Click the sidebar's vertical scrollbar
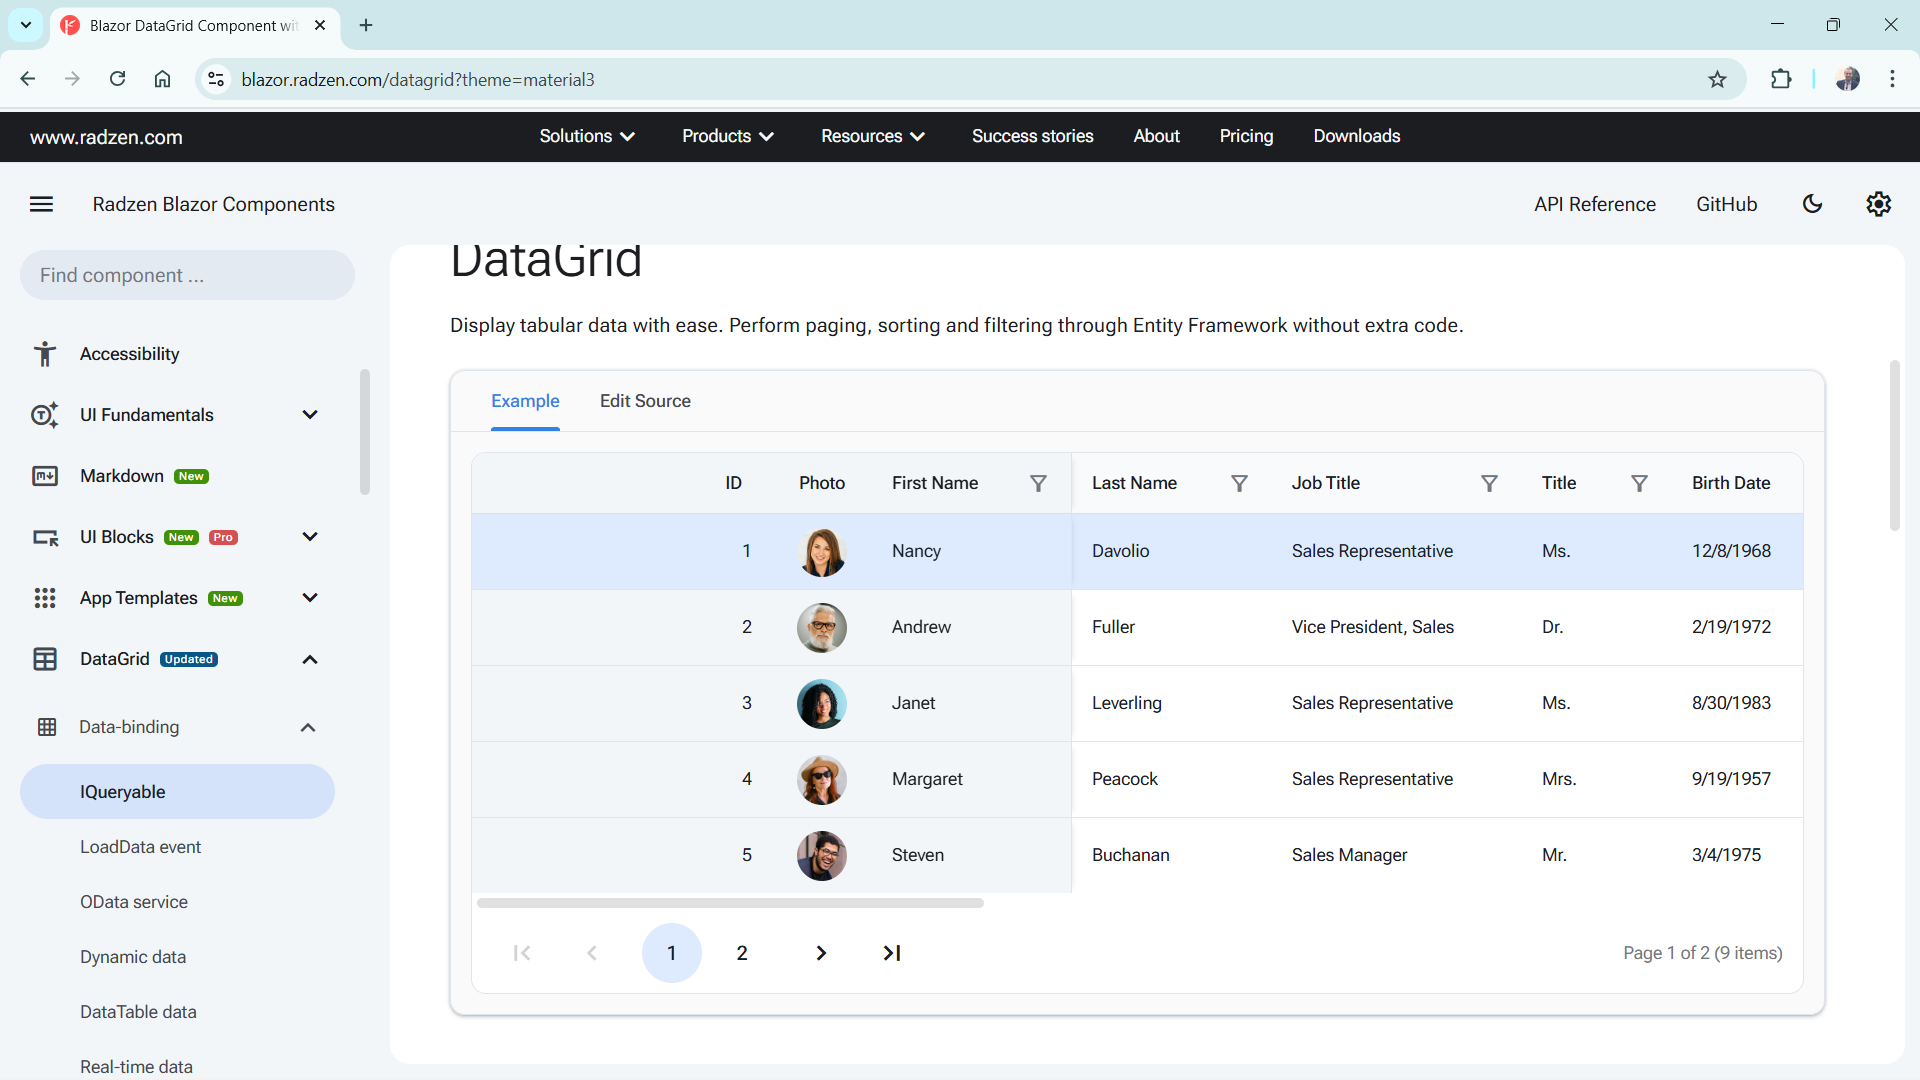 pyautogui.click(x=365, y=432)
